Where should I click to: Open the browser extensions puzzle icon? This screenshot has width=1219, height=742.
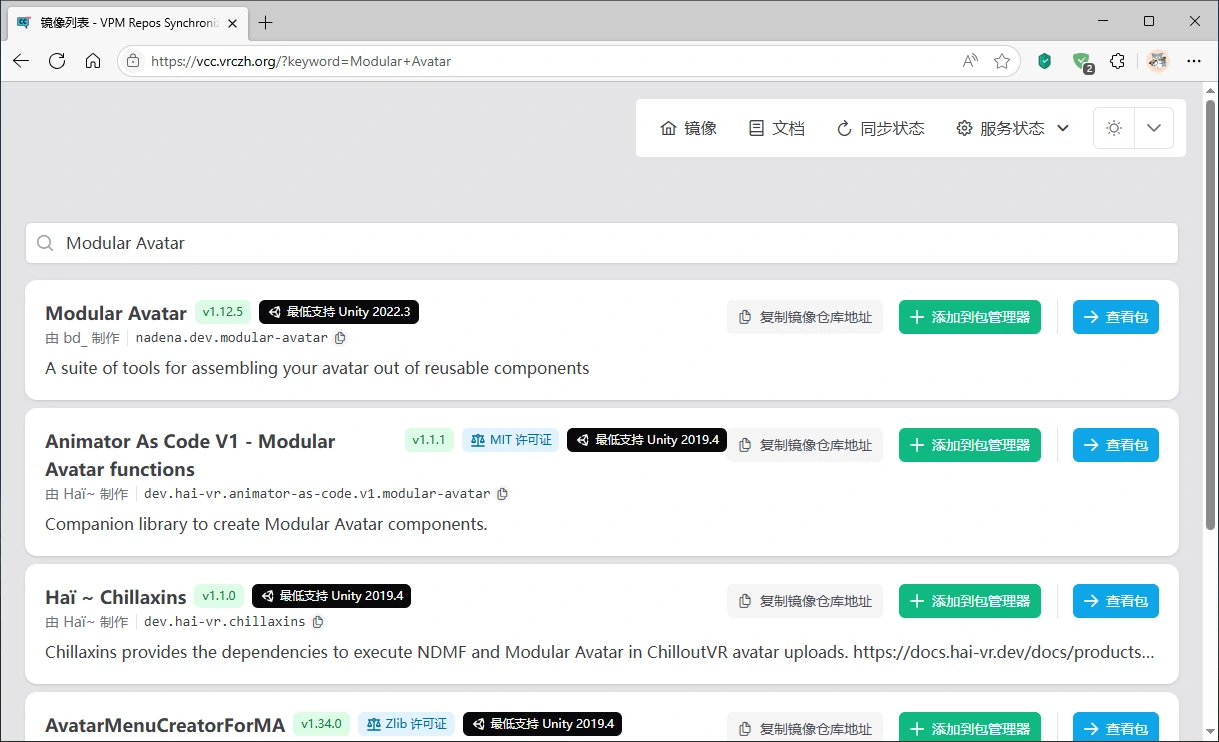(1117, 61)
